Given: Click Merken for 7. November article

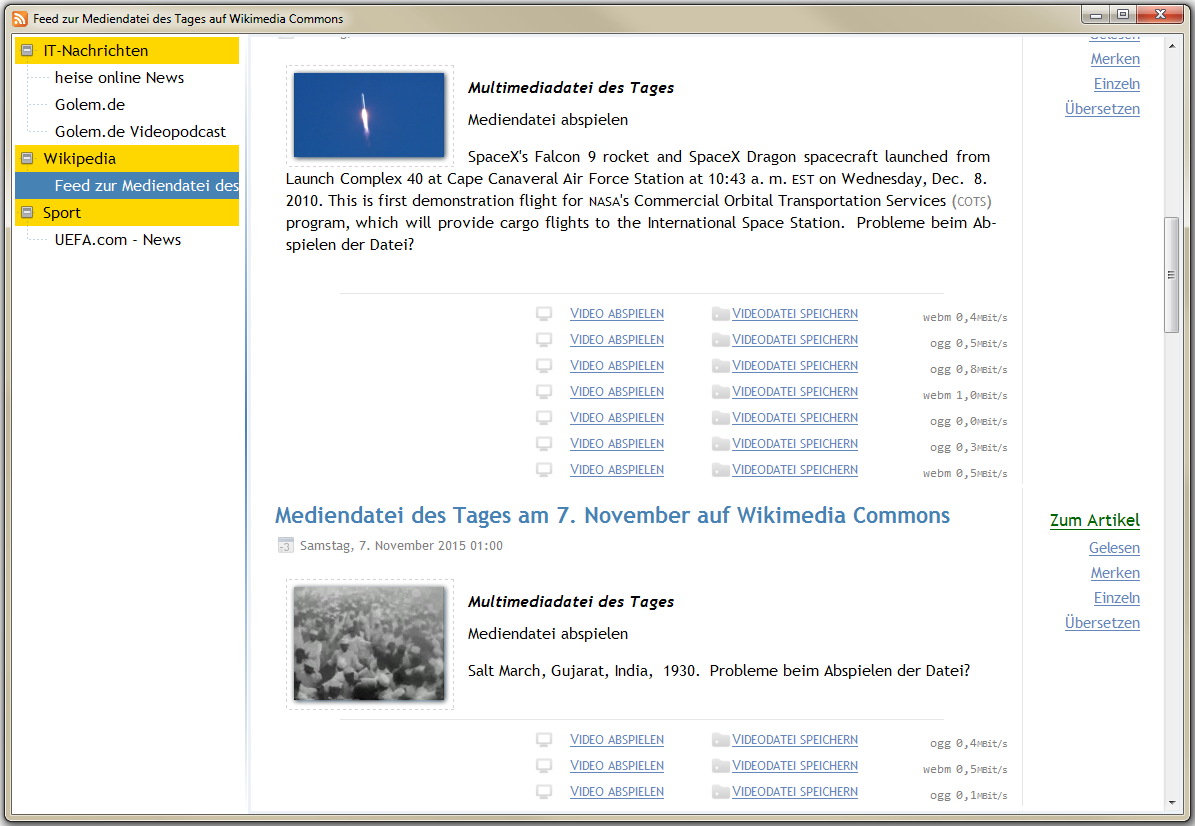Looking at the screenshot, I should tap(1115, 573).
